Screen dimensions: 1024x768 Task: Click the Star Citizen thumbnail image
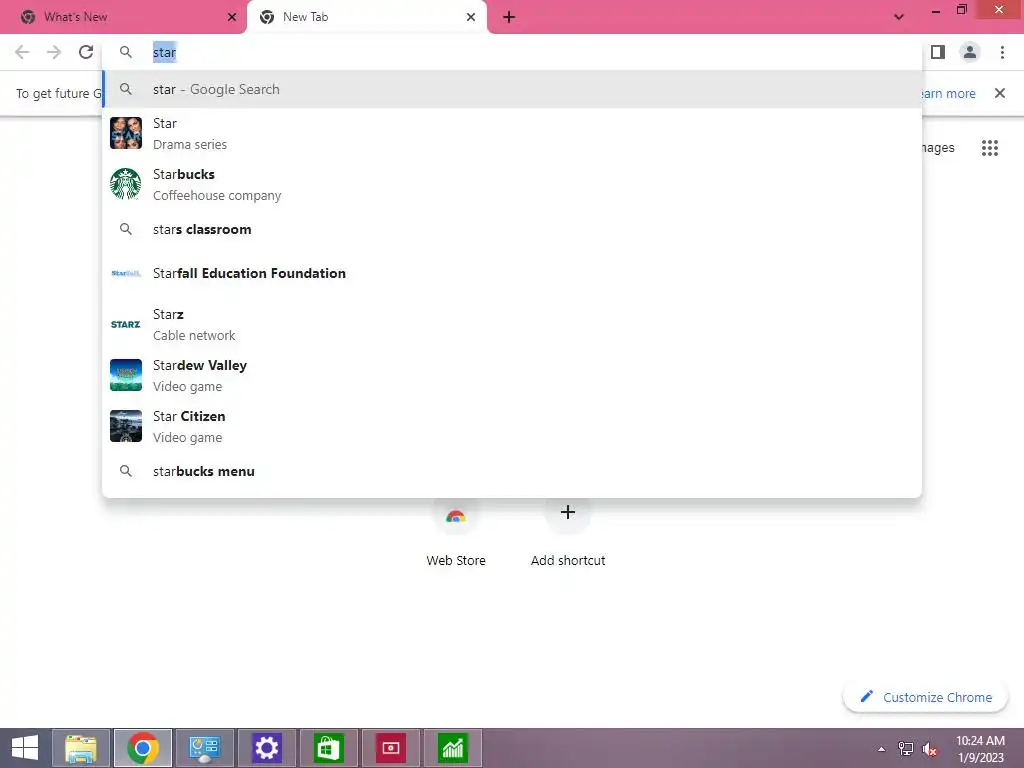[126, 426]
